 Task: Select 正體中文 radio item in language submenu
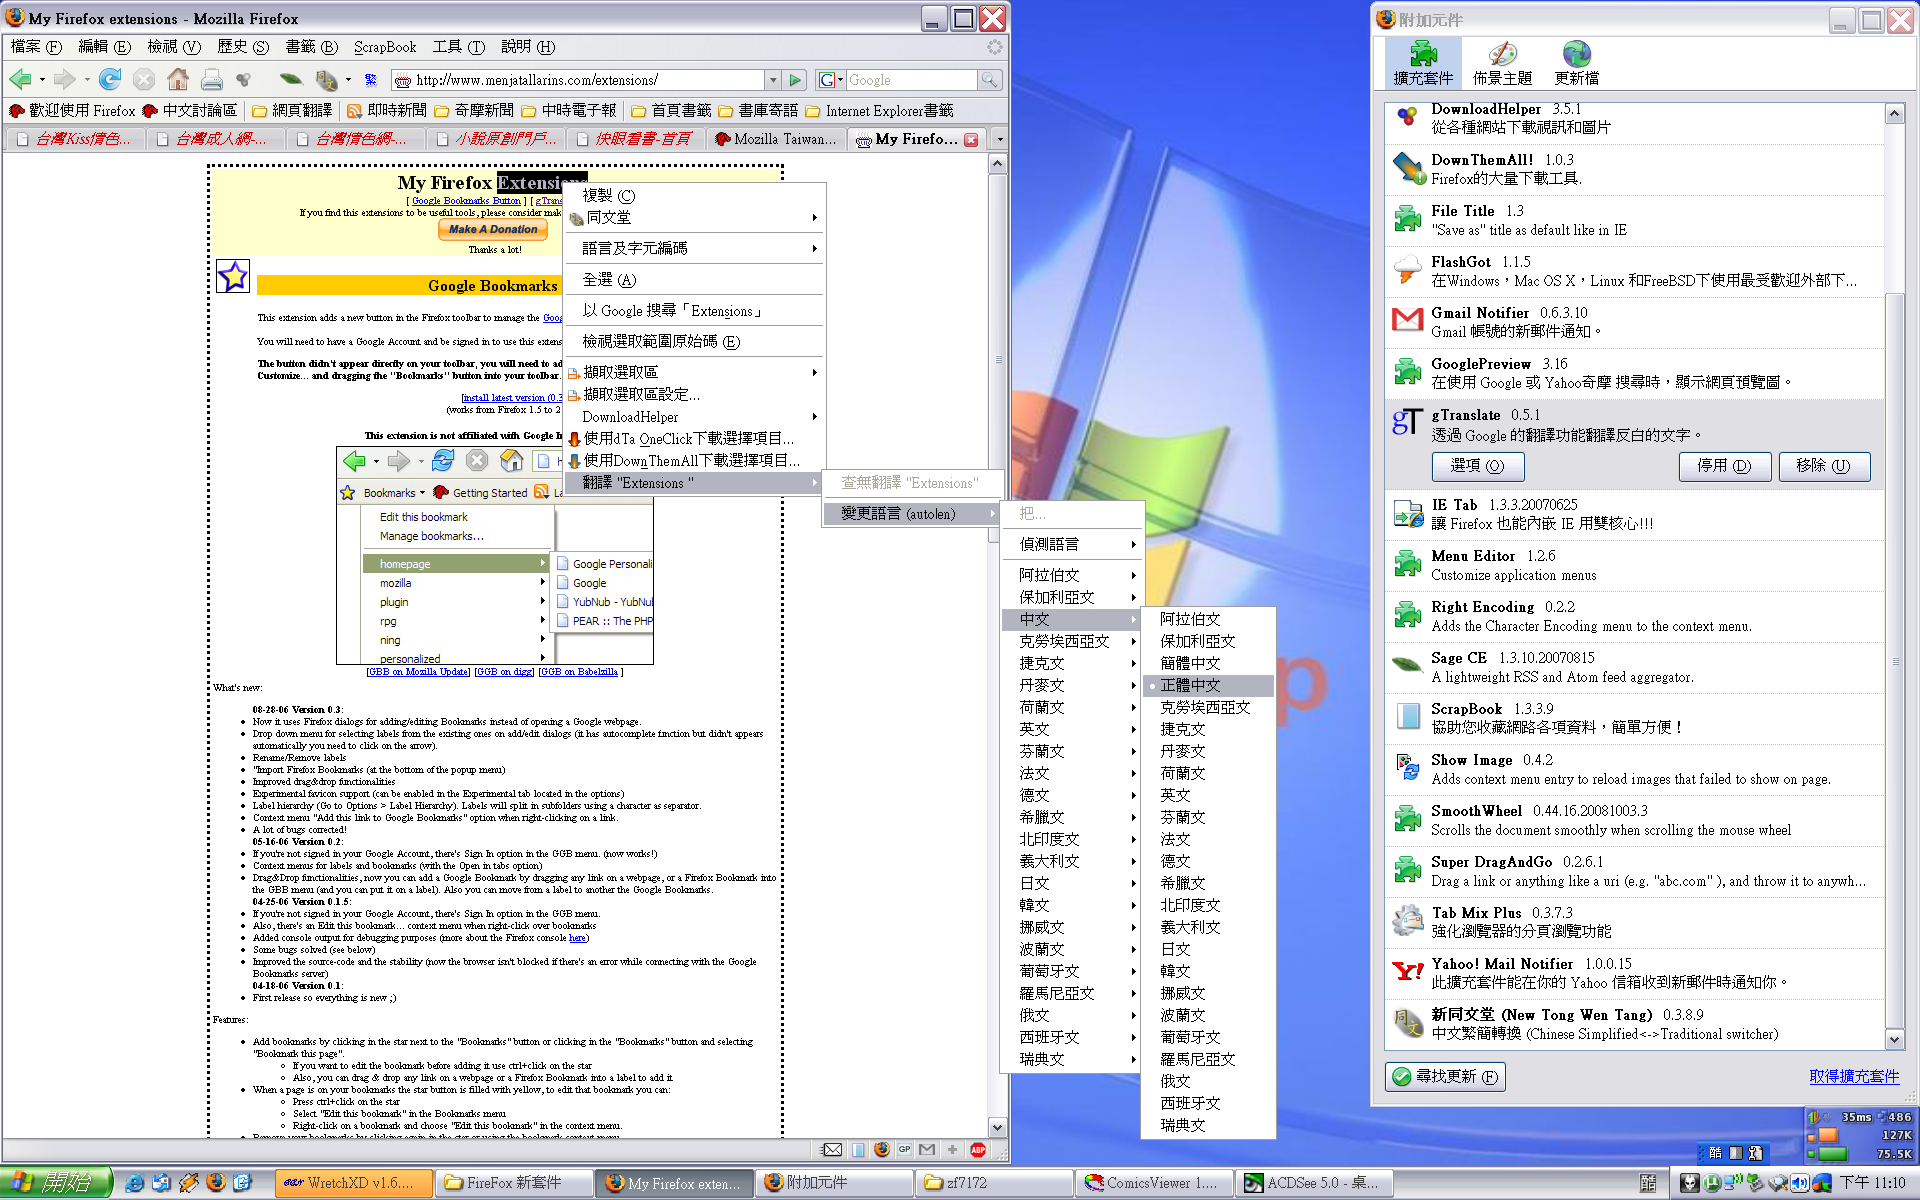click(1190, 685)
